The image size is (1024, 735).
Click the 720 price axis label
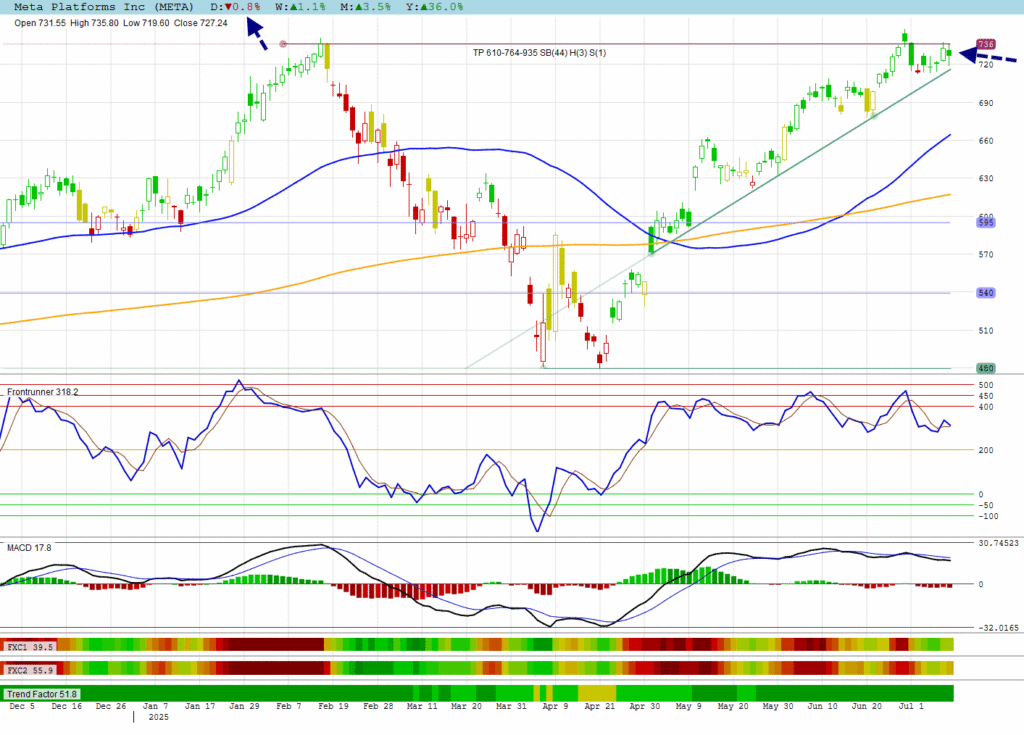tap(985, 65)
